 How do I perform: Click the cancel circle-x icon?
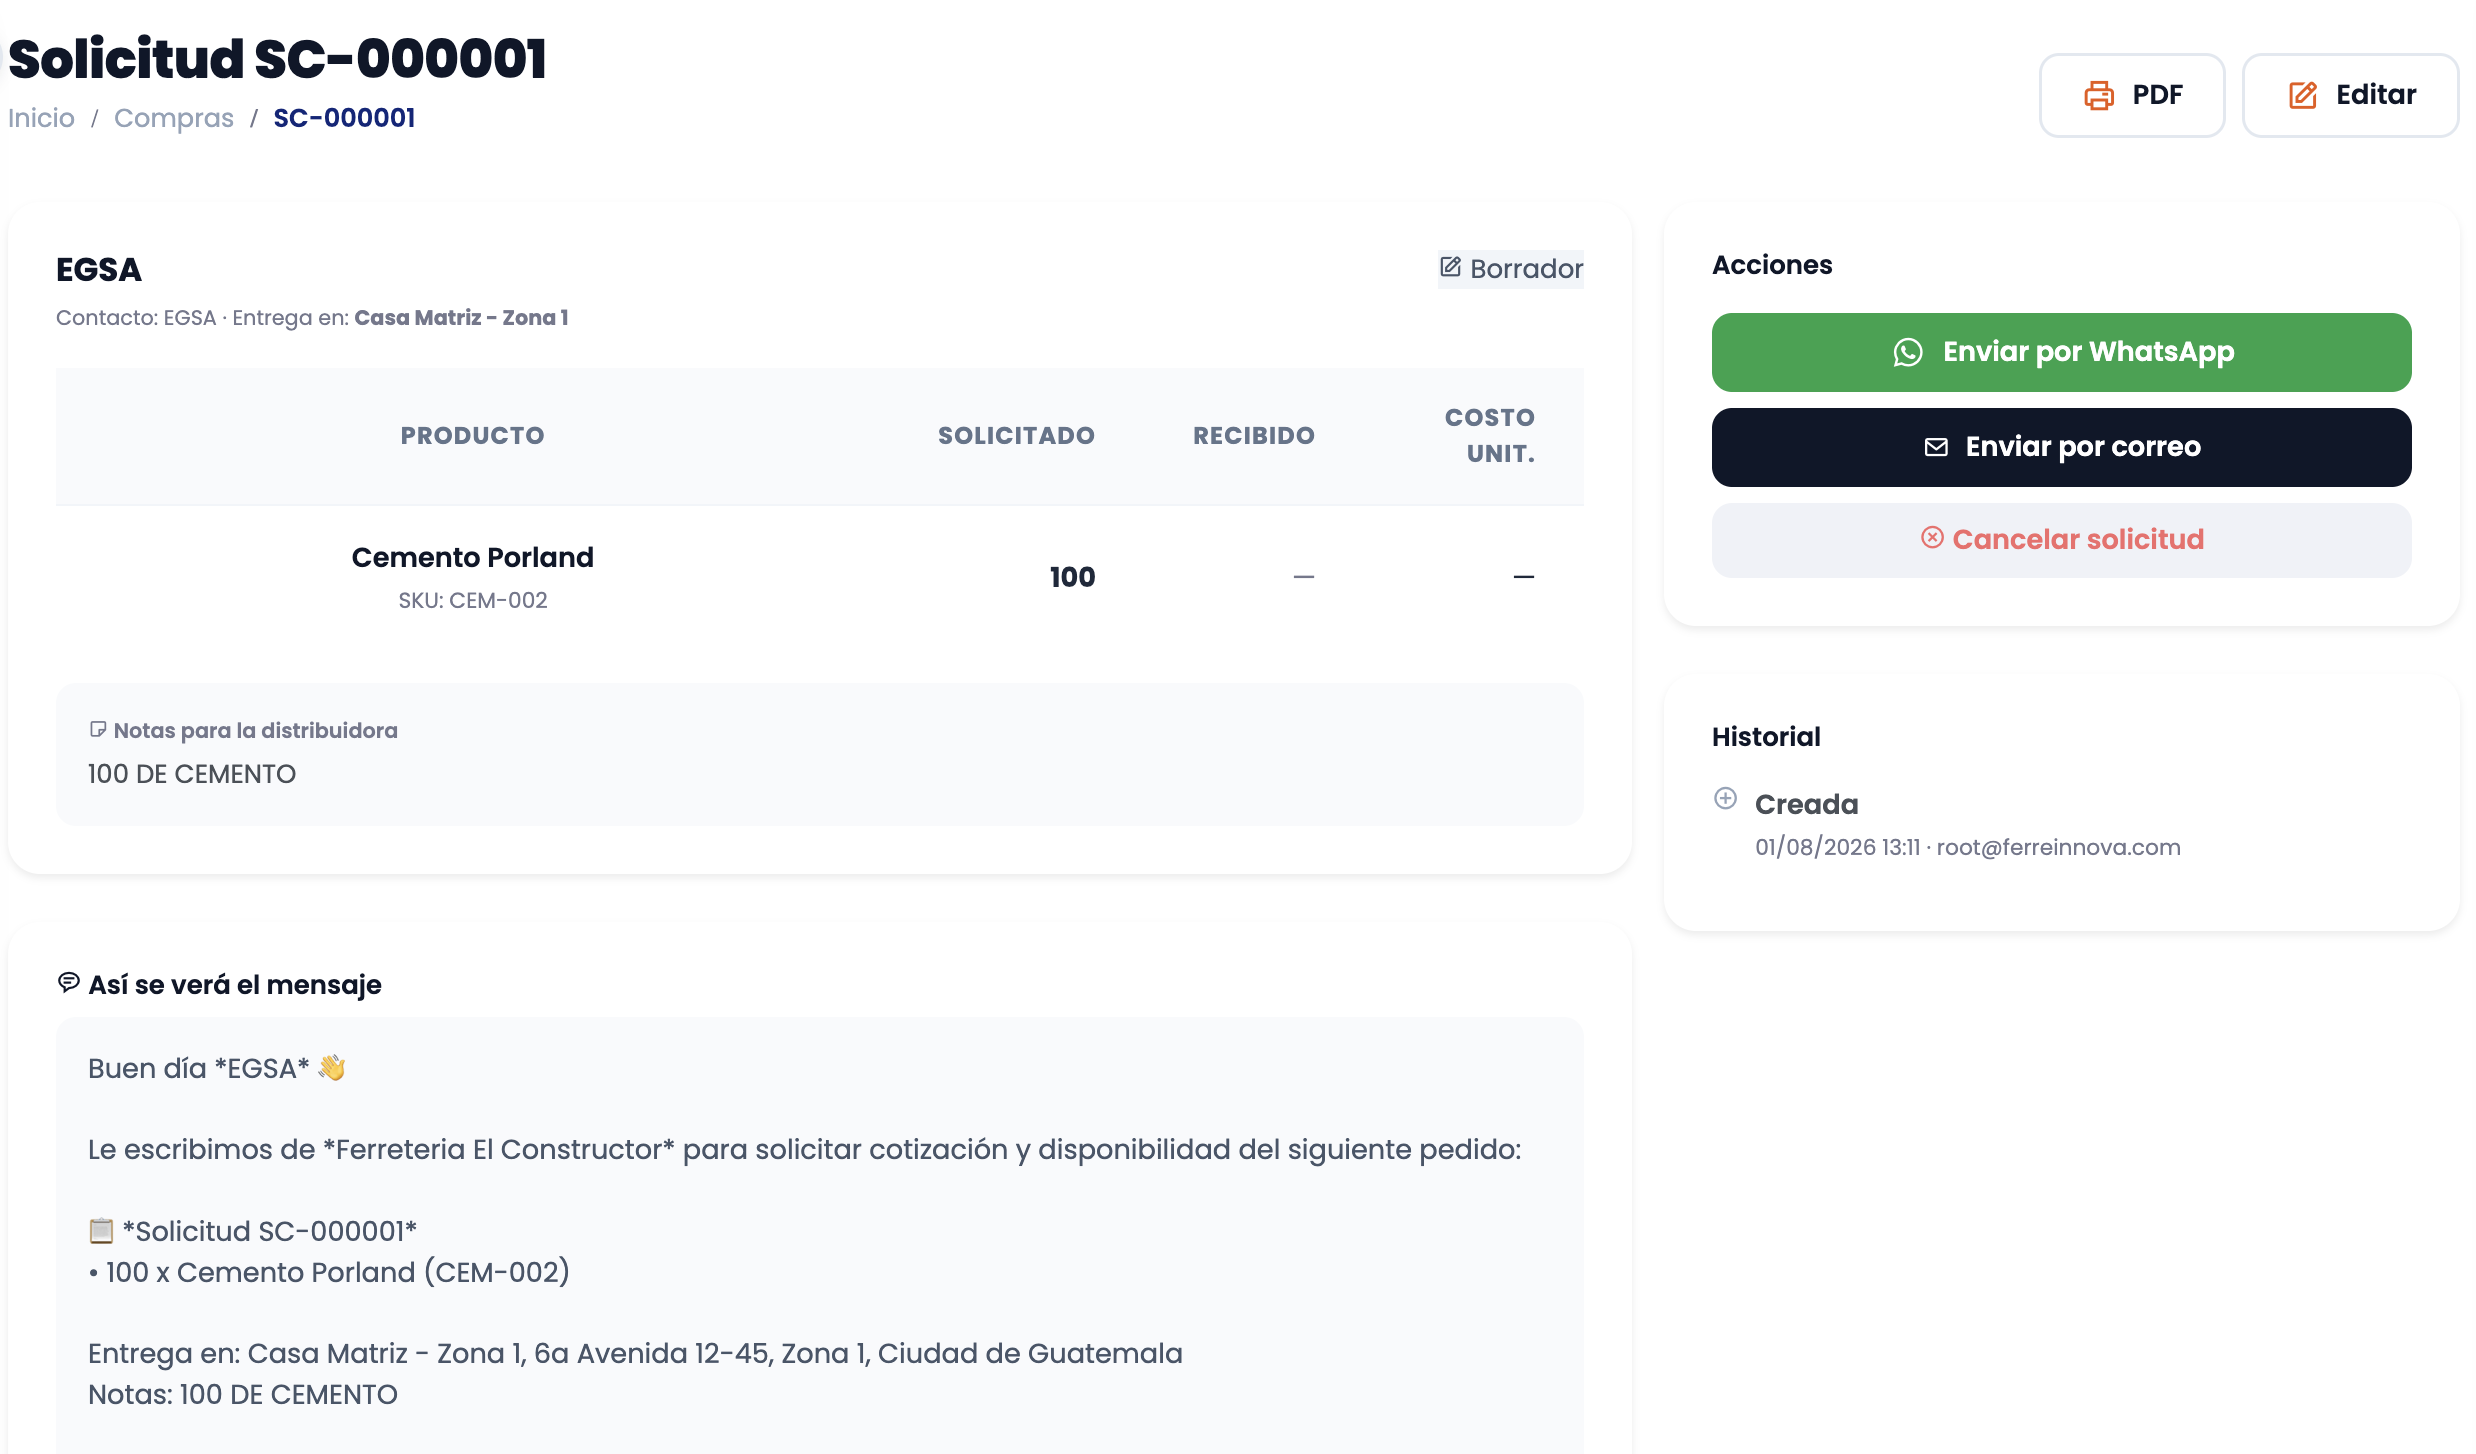point(1932,538)
